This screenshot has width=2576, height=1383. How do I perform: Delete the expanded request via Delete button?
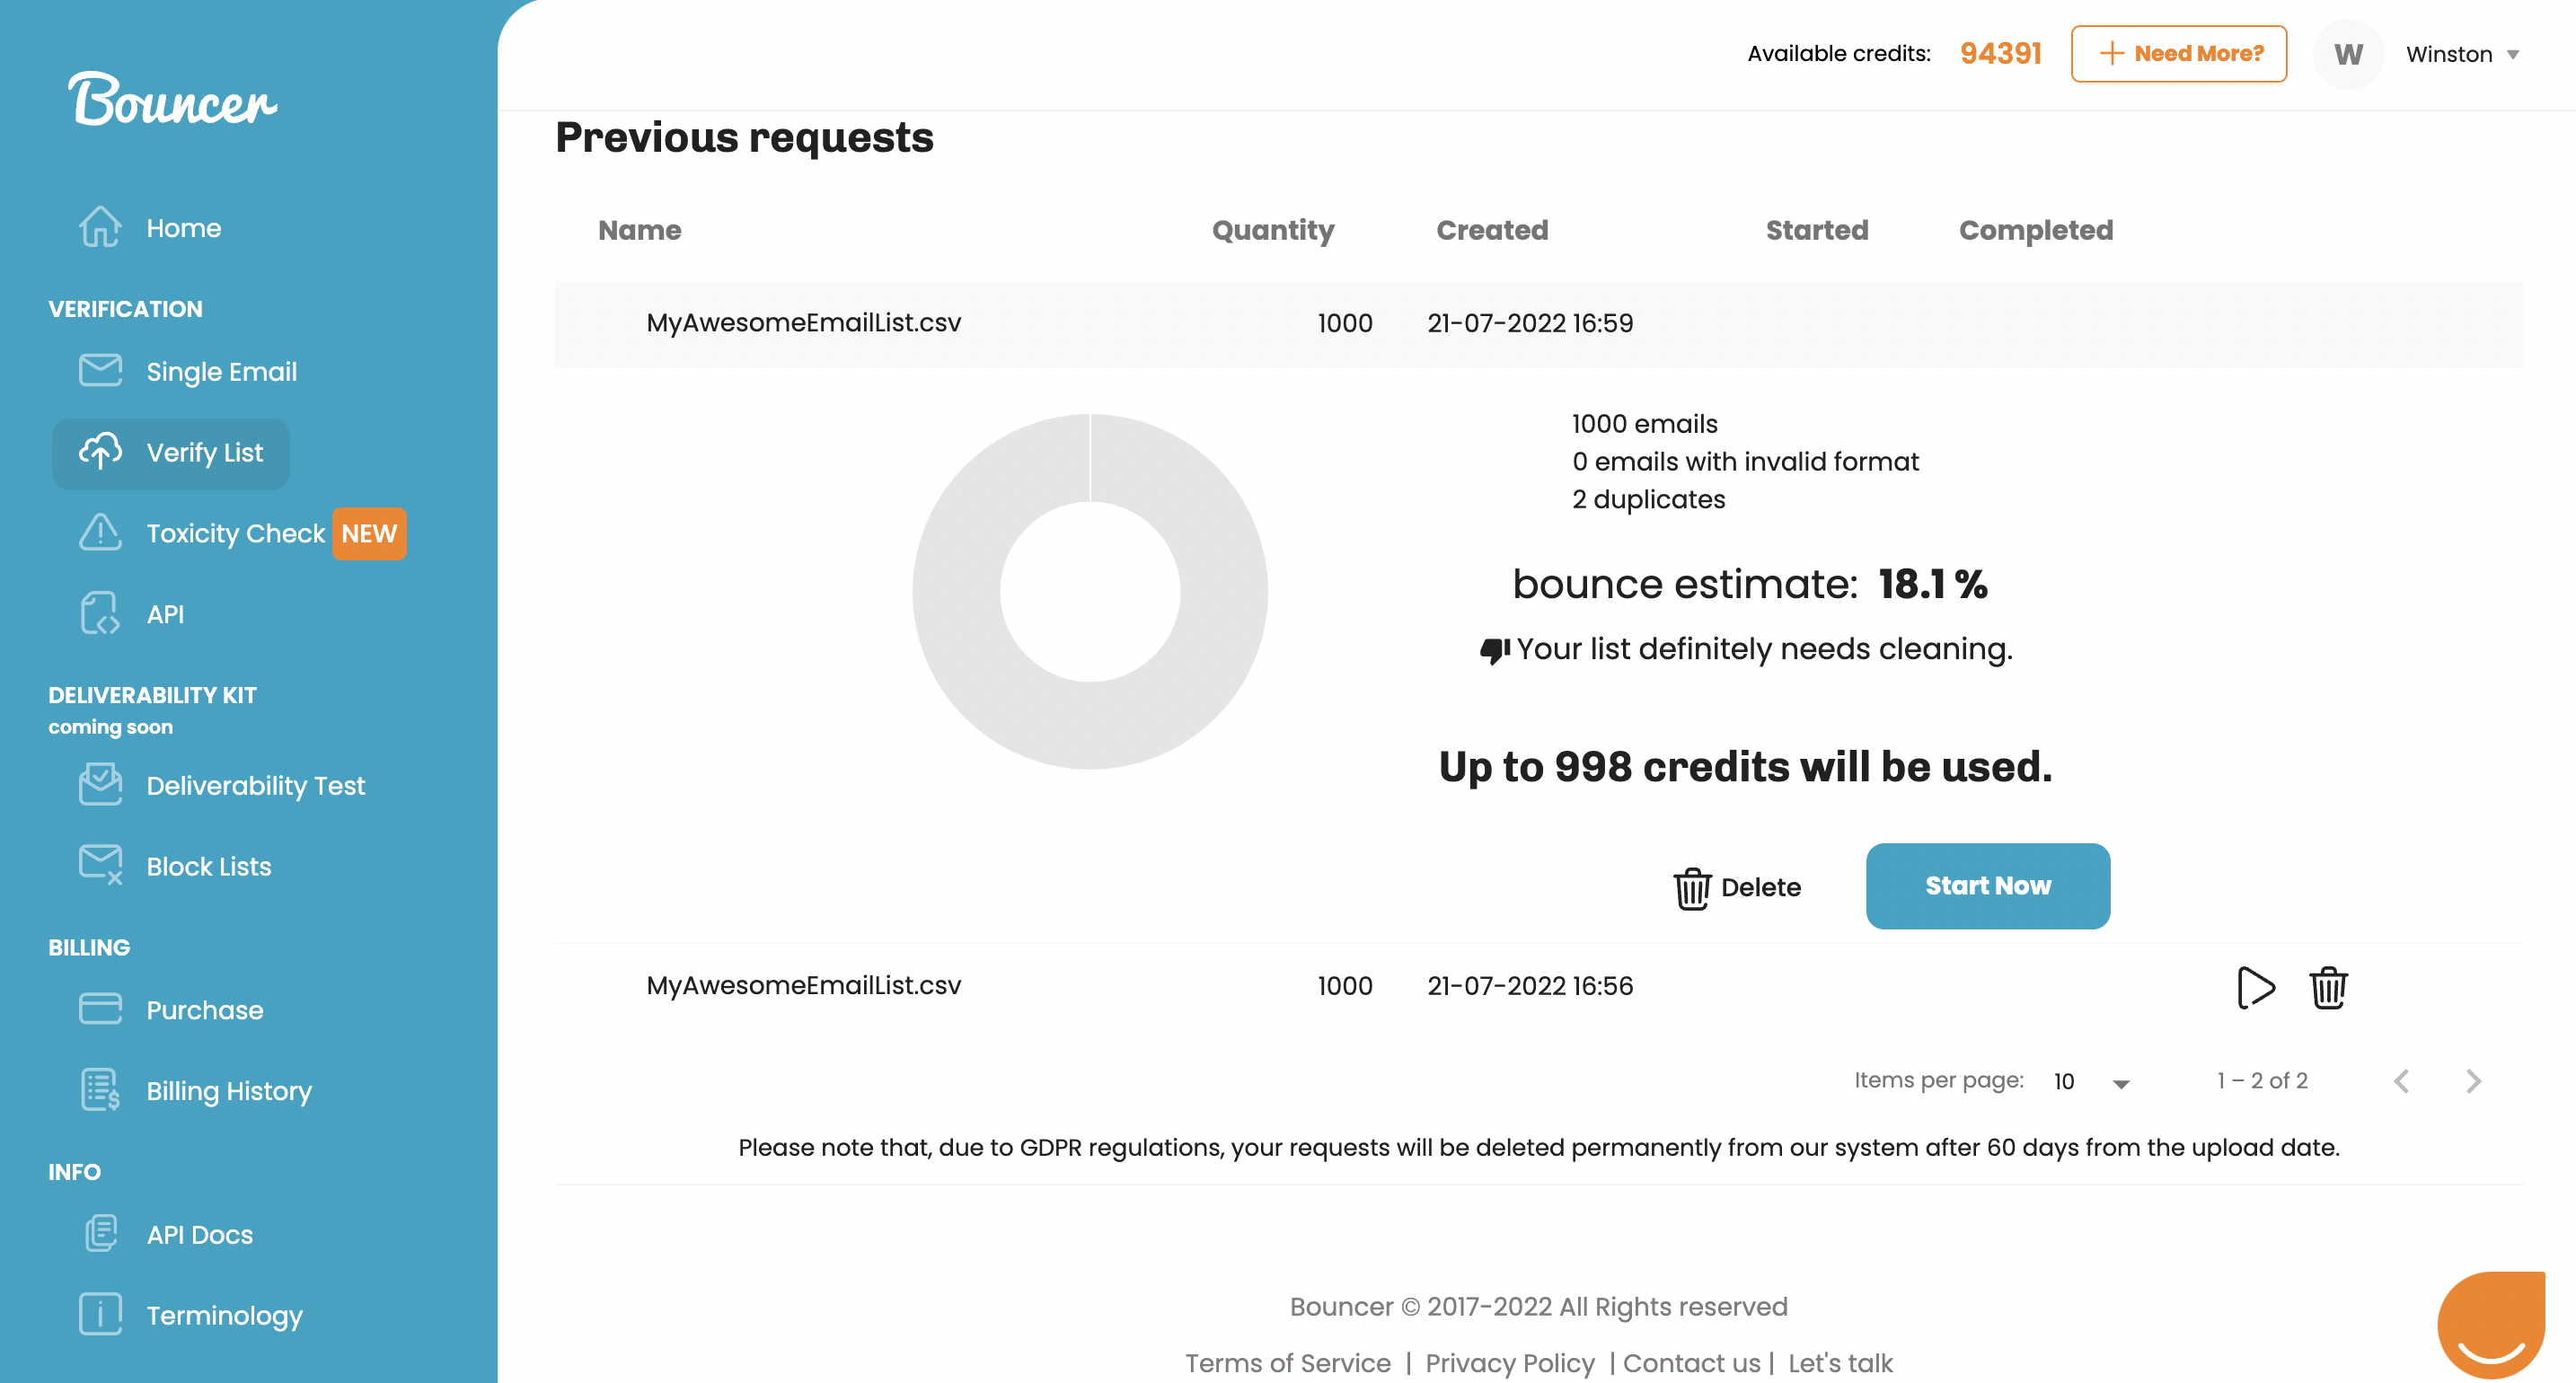1737,887
